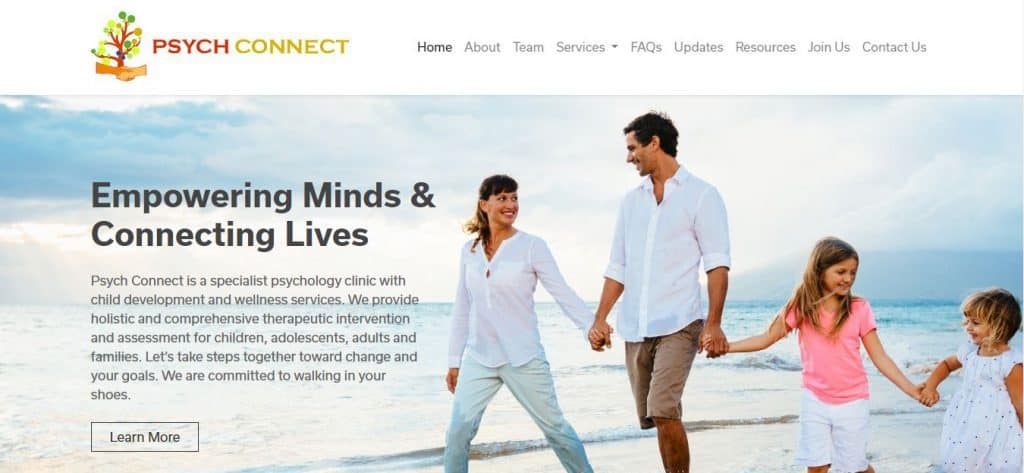Select Resources in the navigation bar
1024x473 pixels.
click(765, 47)
